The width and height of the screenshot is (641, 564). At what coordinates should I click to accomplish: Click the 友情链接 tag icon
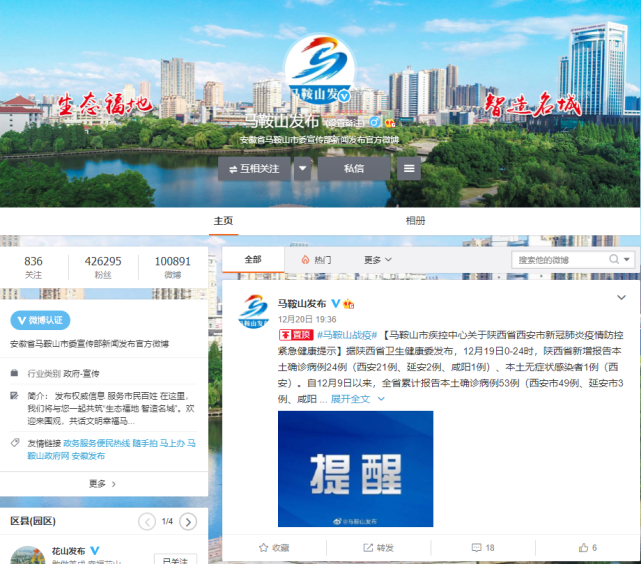pos(15,443)
